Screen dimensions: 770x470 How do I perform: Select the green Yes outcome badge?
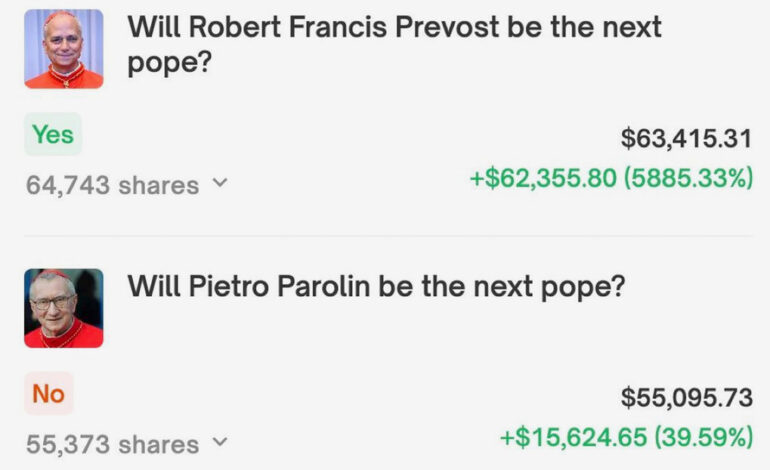pos(53,134)
